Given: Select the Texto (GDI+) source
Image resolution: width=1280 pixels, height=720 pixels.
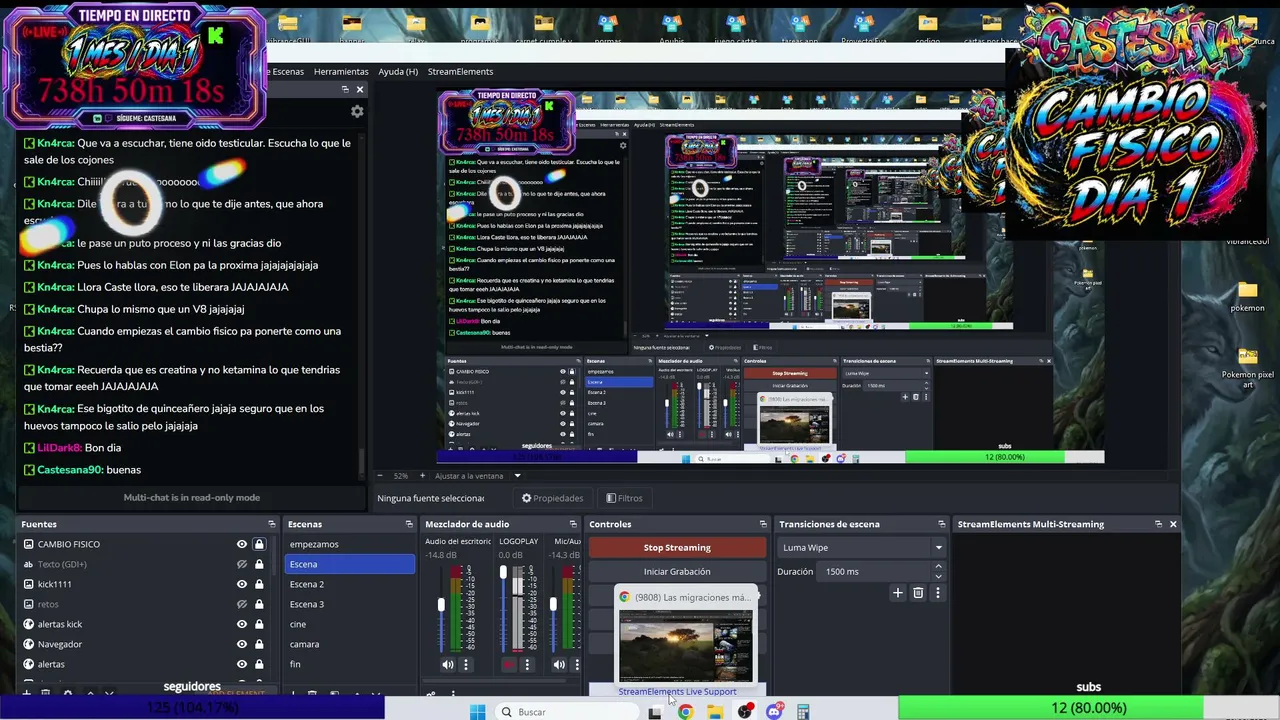Looking at the screenshot, I should tap(62, 564).
